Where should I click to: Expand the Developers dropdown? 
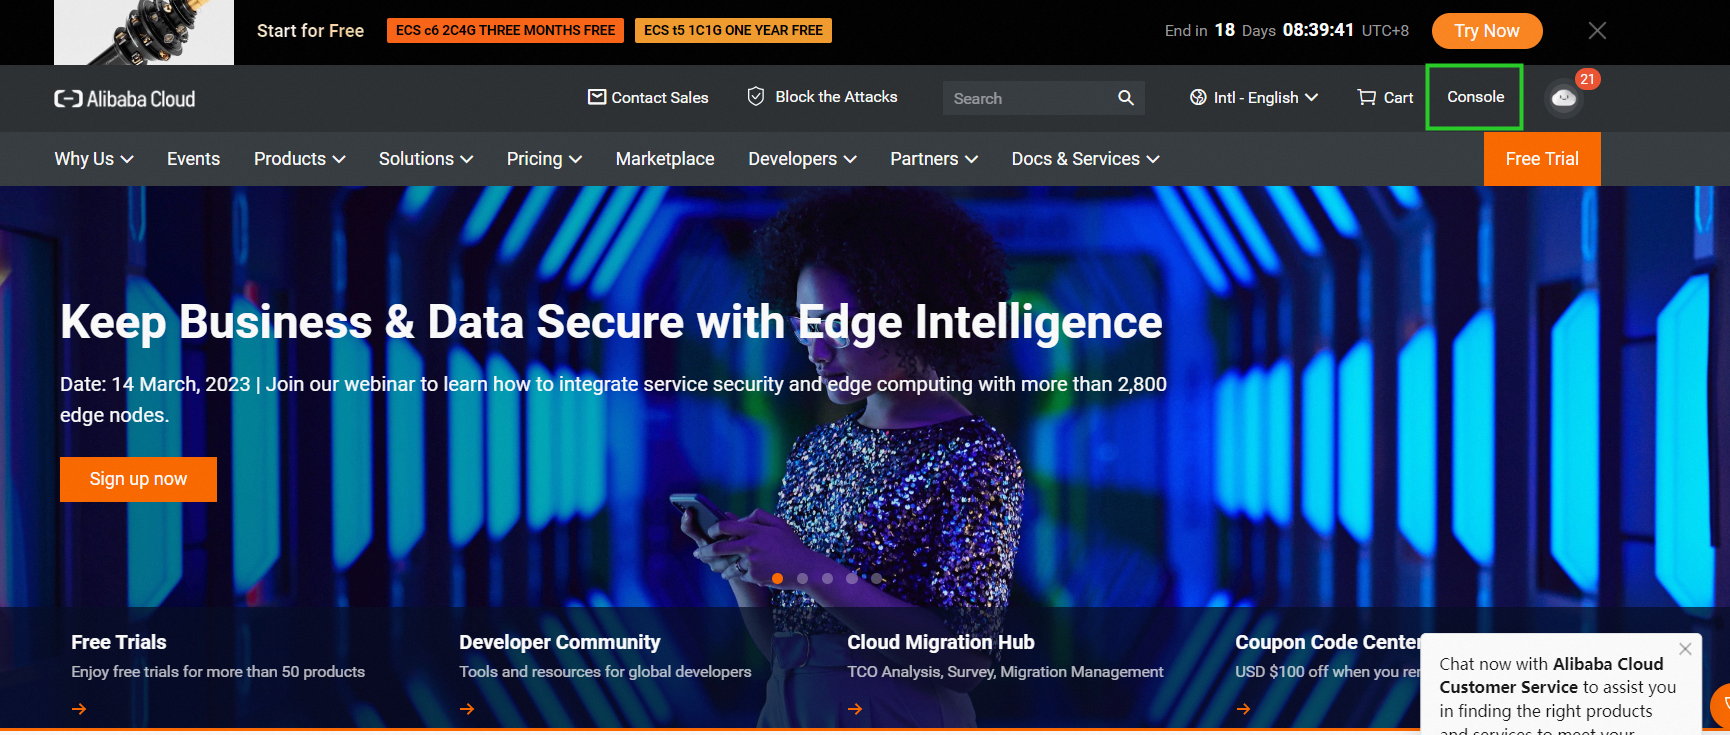(802, 159)
